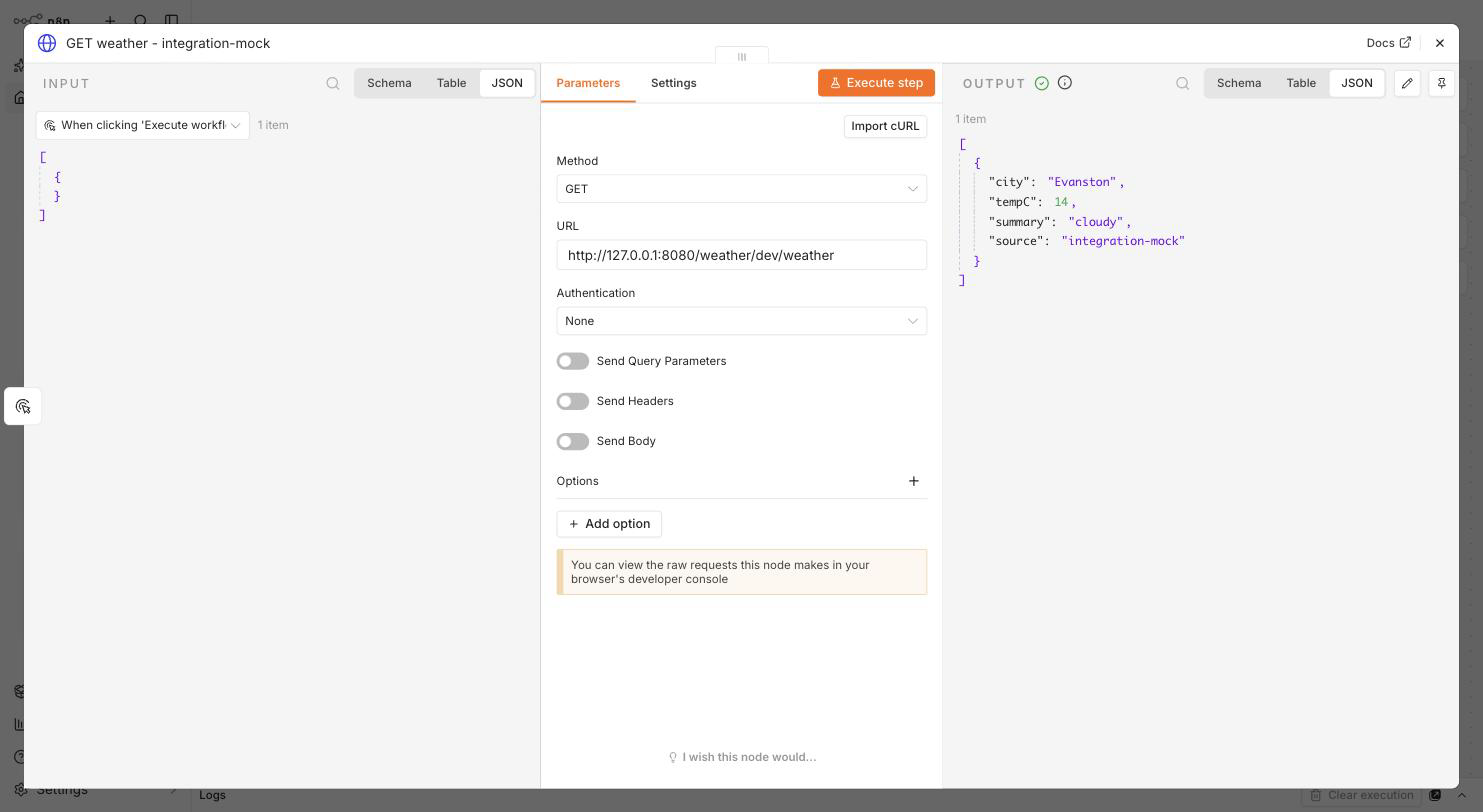
Task: Show input as Table view
Action: point(451,83)
